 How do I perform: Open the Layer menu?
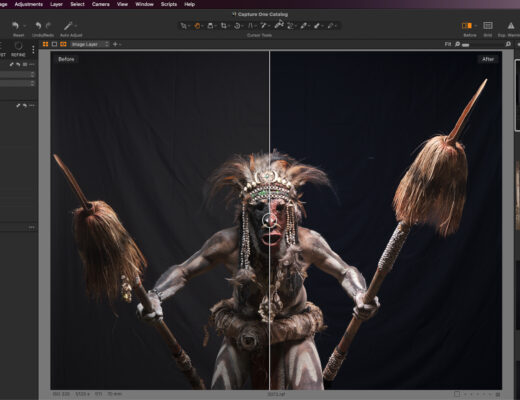point(56,4)
